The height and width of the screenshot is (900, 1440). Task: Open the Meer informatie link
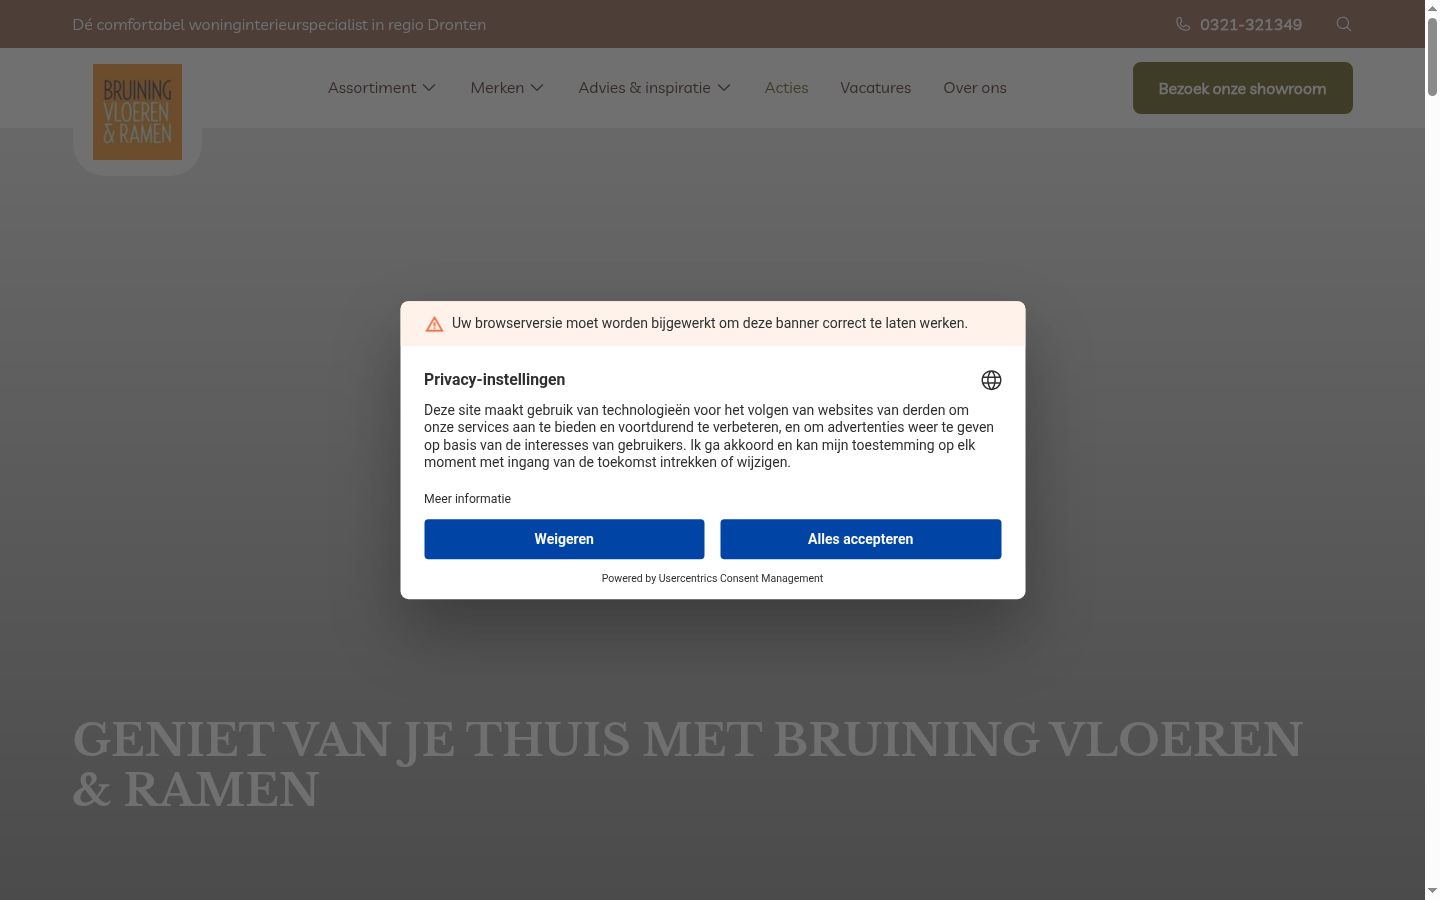tap(467, 499)
